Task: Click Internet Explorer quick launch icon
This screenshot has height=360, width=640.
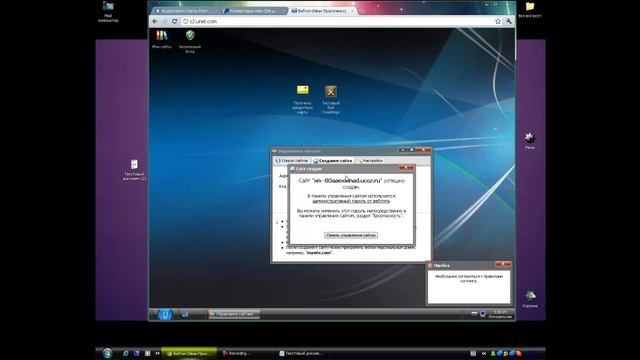Action: coord(126,353)
